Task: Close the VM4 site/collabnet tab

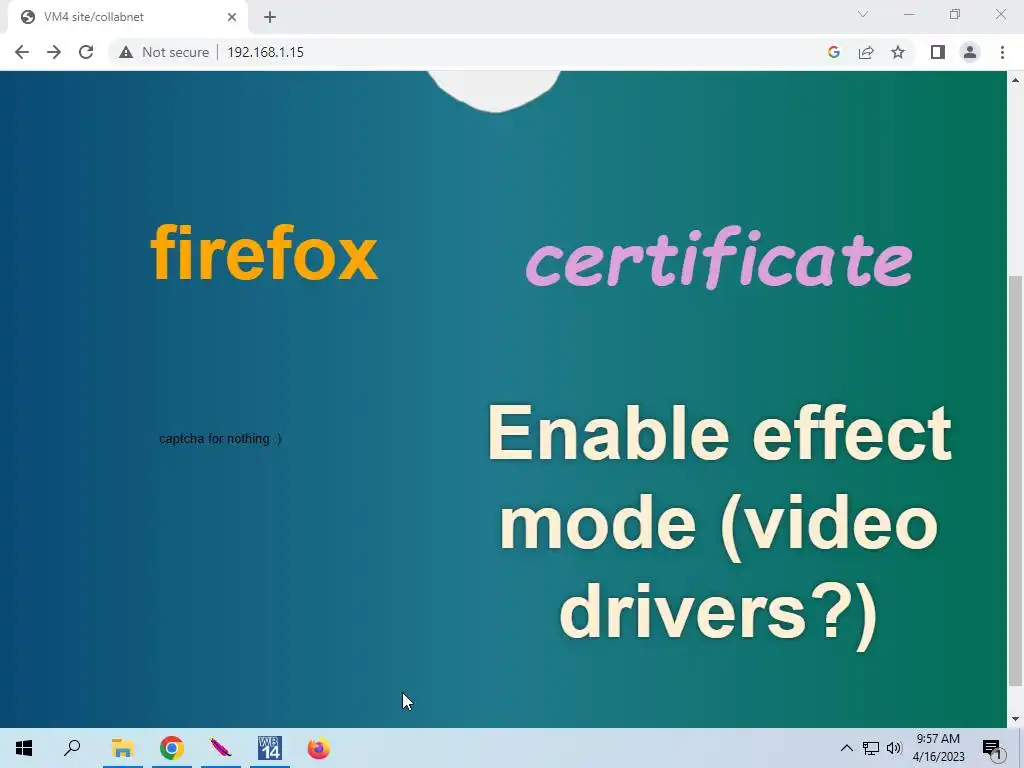Action: click(232, 17)
